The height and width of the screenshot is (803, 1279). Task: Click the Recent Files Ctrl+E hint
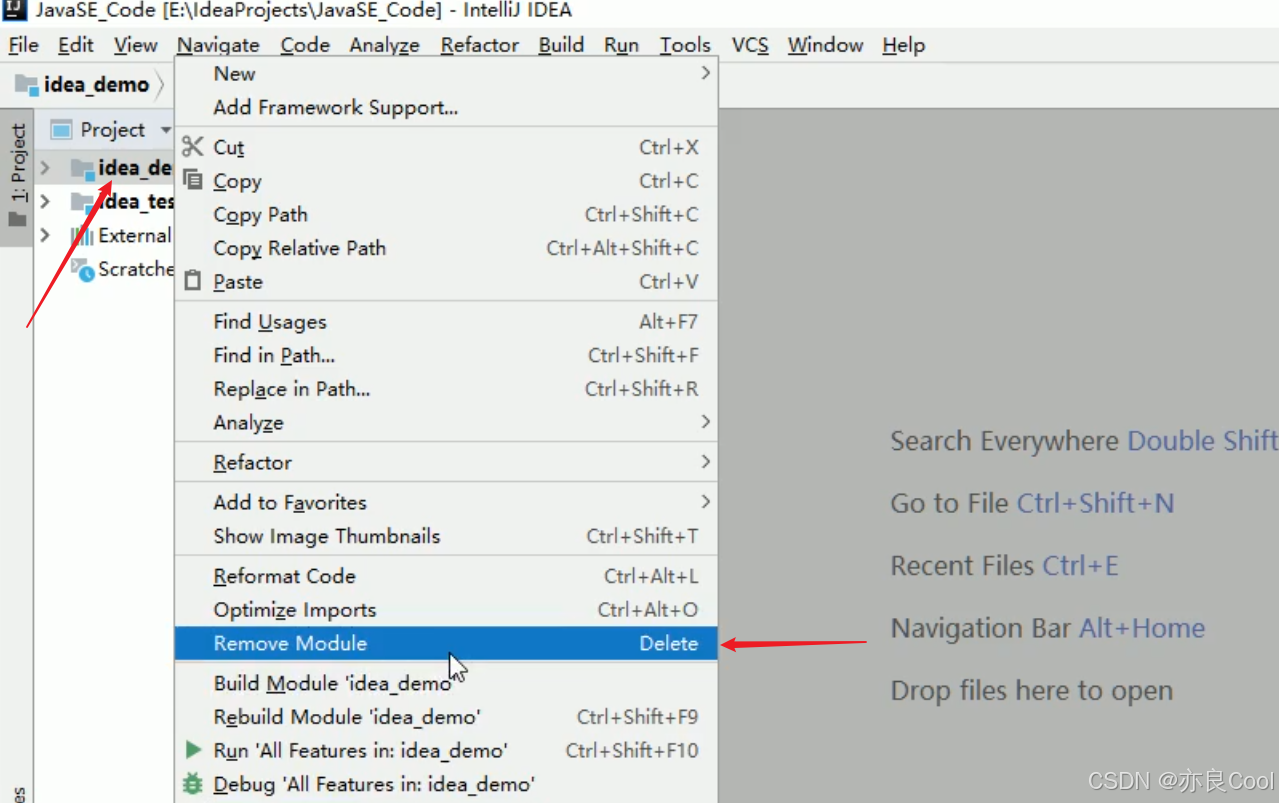(1004, 566)
